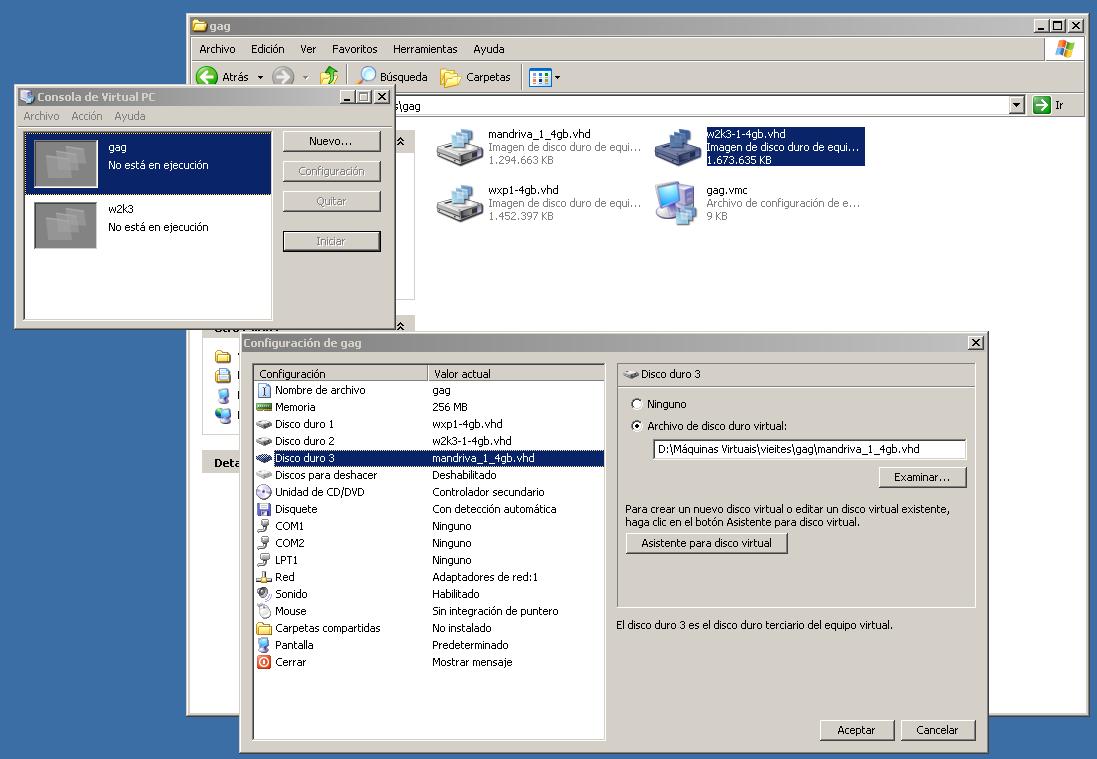Click the green Ir go arrow
Viewport: 1097px width, 759px height.
pyautogui.click(x=1042, y=106)
